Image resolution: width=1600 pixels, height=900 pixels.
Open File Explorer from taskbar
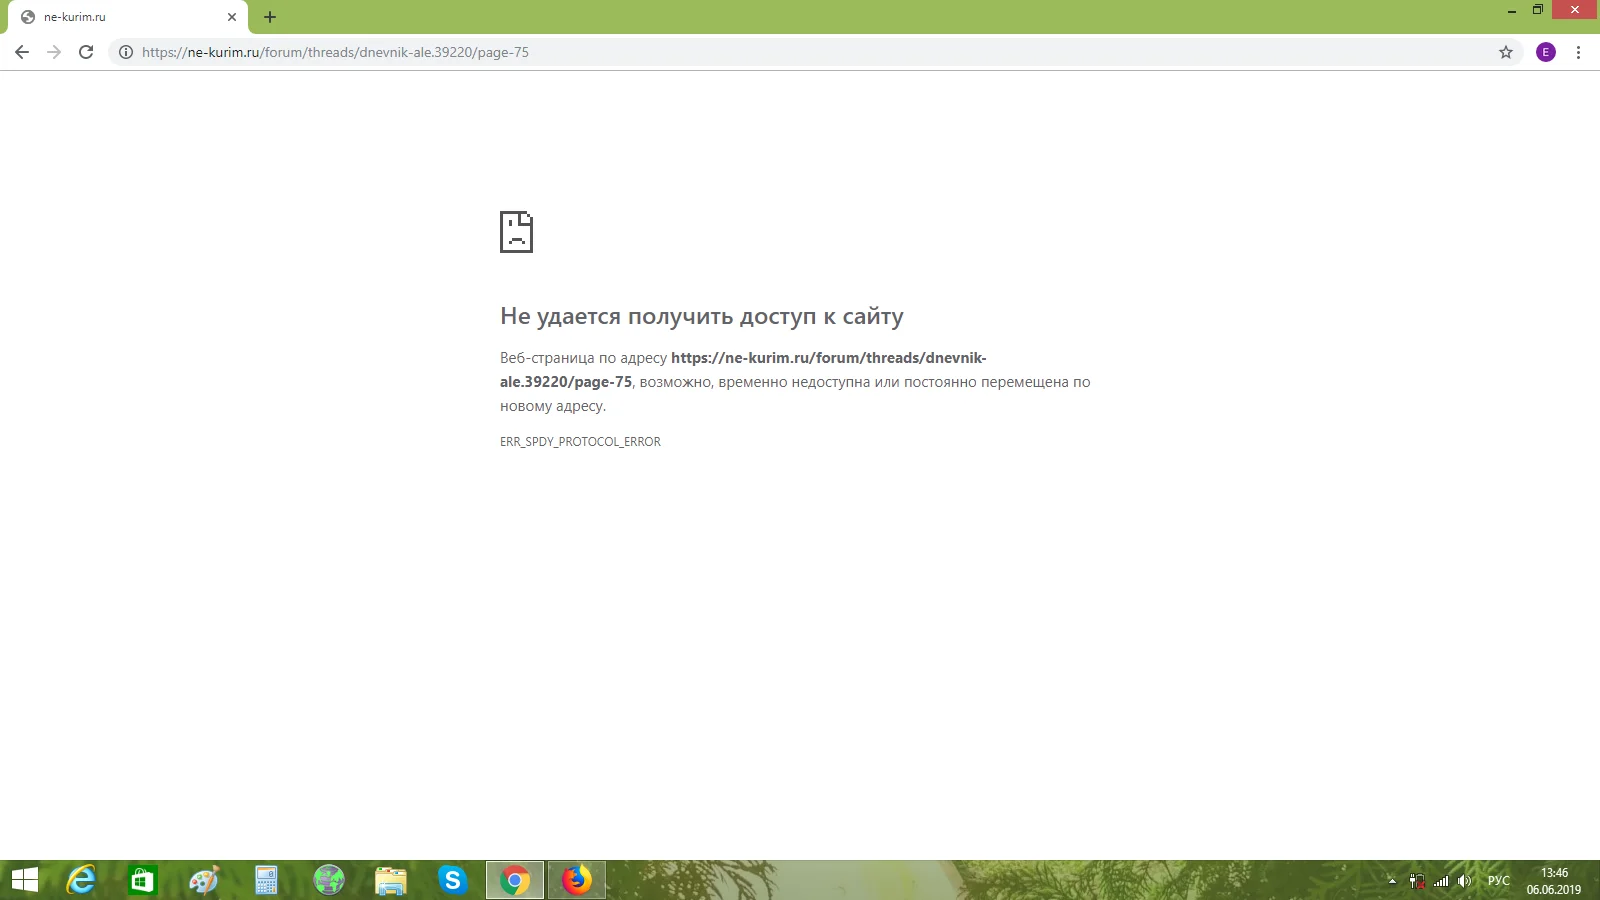tap(391, 880)
